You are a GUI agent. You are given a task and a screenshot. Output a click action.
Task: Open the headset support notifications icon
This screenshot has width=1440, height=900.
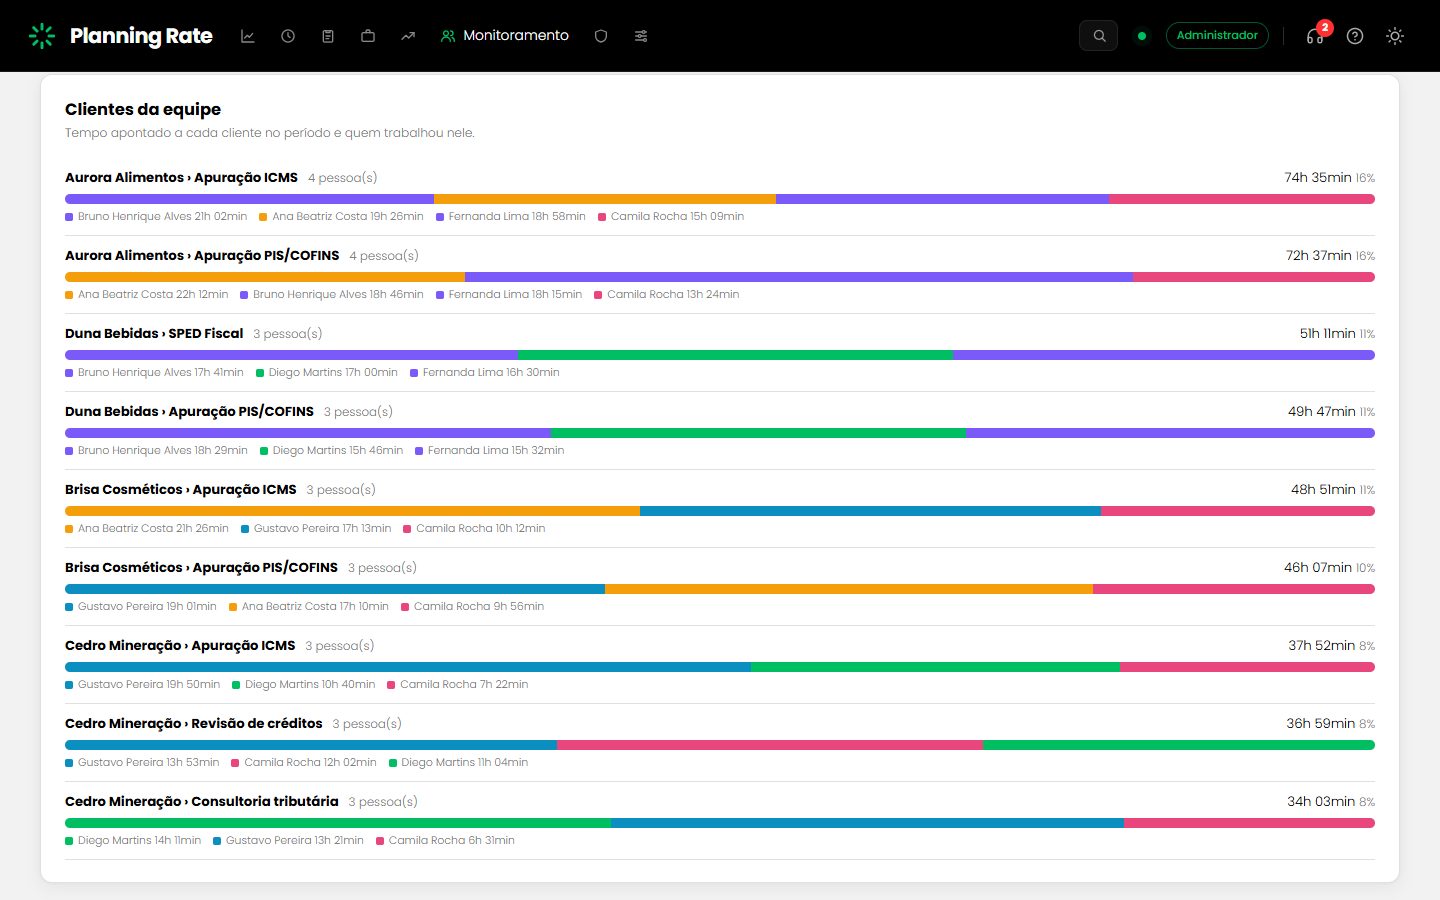pyautogui.click(x=1315, y=36)
